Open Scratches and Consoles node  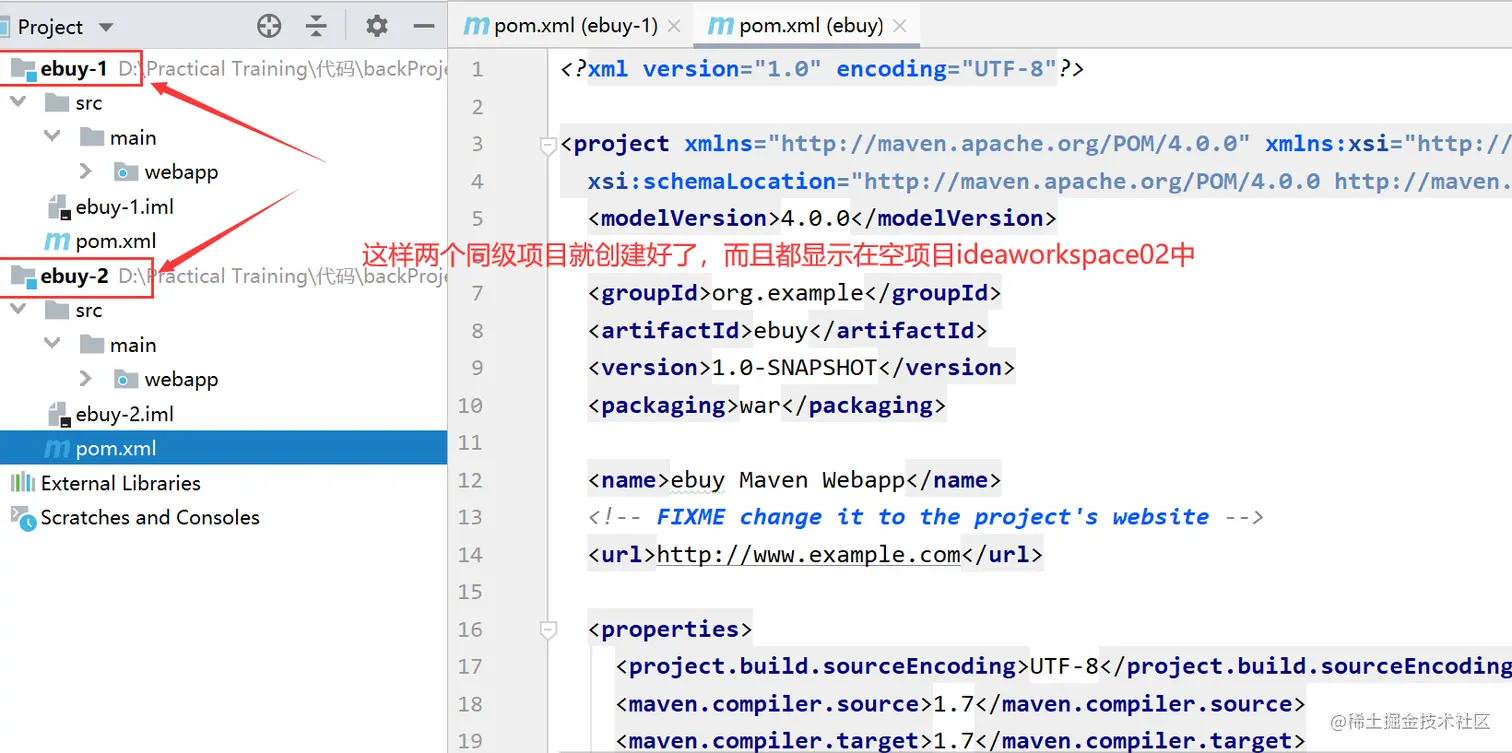coord(150,517)
